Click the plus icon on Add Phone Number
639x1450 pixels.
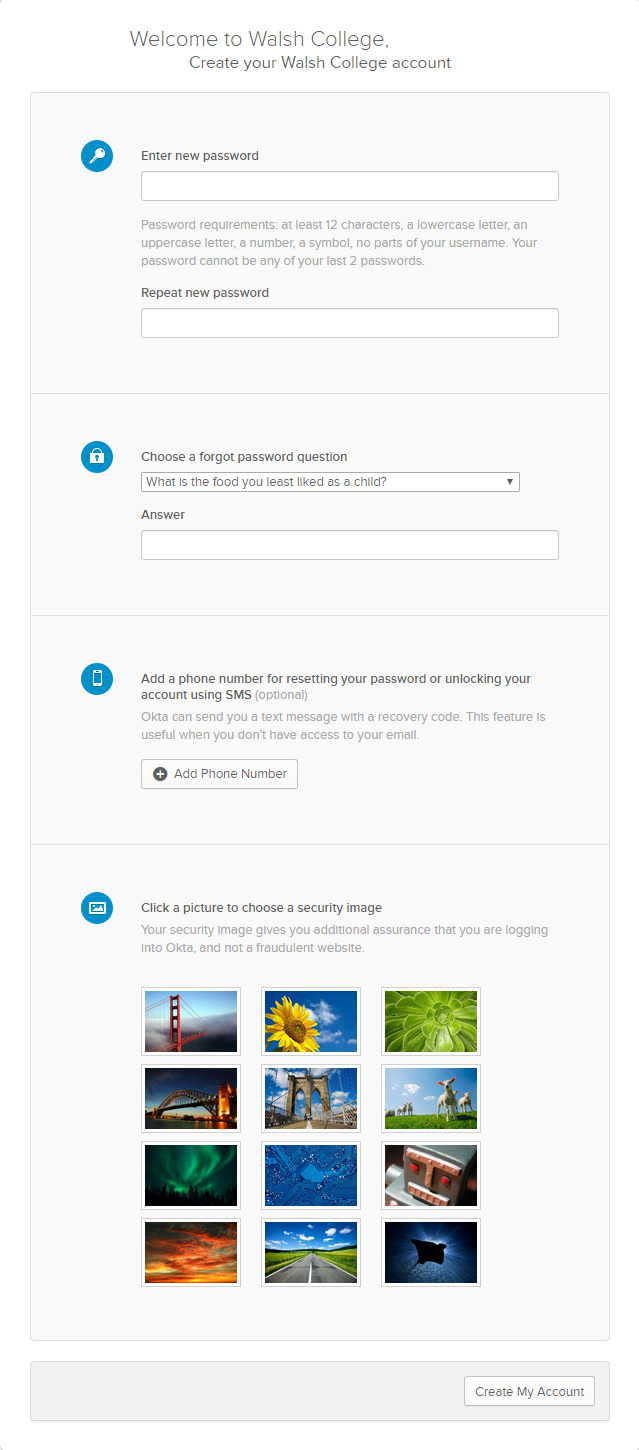tap(160, 774)
